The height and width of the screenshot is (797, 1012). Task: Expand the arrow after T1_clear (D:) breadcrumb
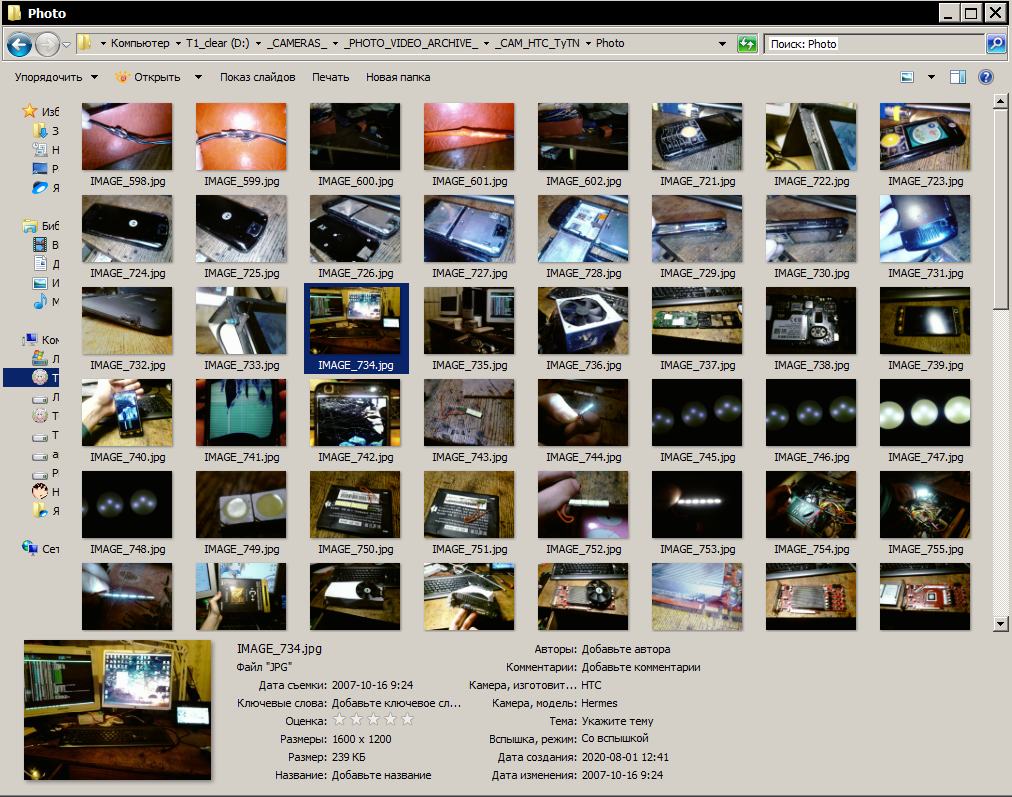[x=258, y=43]
